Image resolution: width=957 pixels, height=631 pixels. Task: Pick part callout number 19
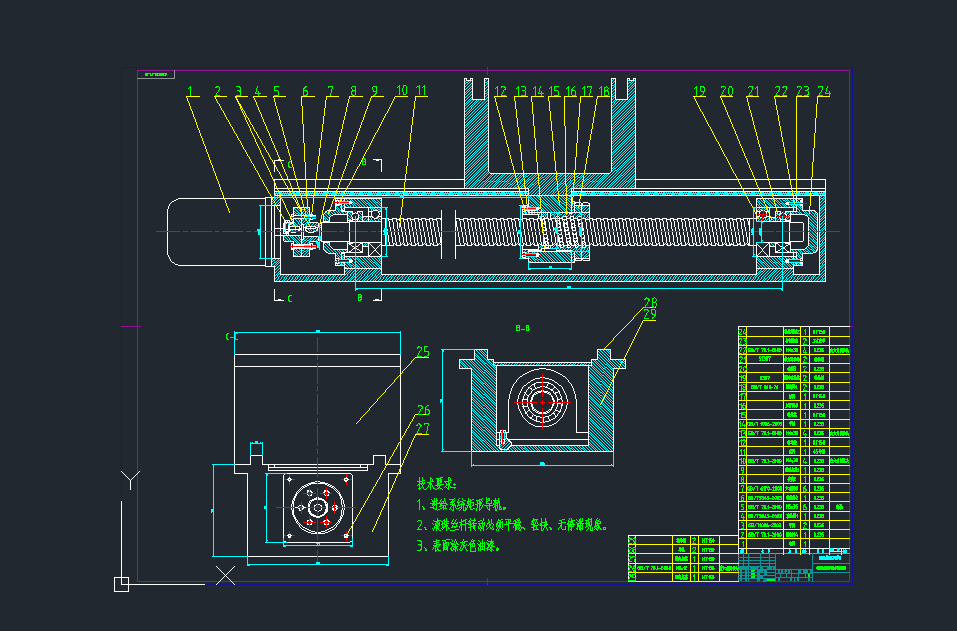pos(699,92)
